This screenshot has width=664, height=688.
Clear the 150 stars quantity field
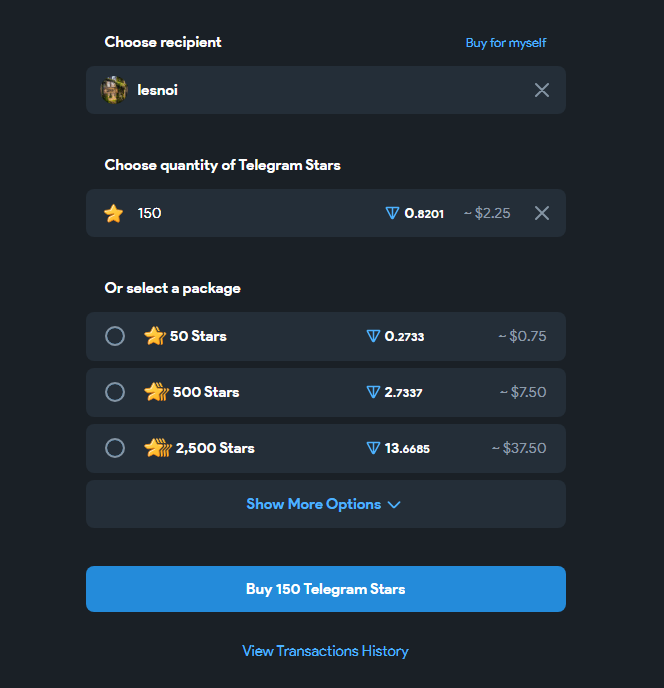pos(542,213)
